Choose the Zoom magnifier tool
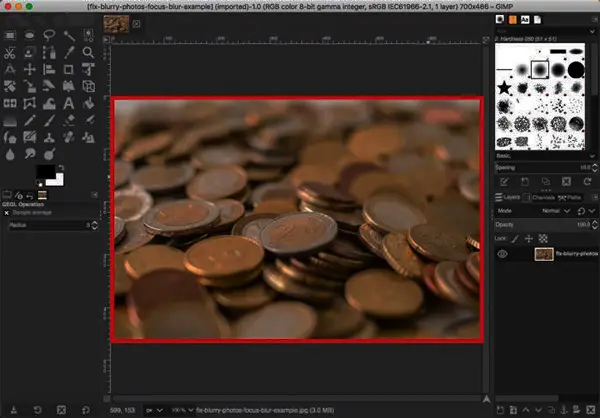The image size is (600, 418). tap(90, 52)
